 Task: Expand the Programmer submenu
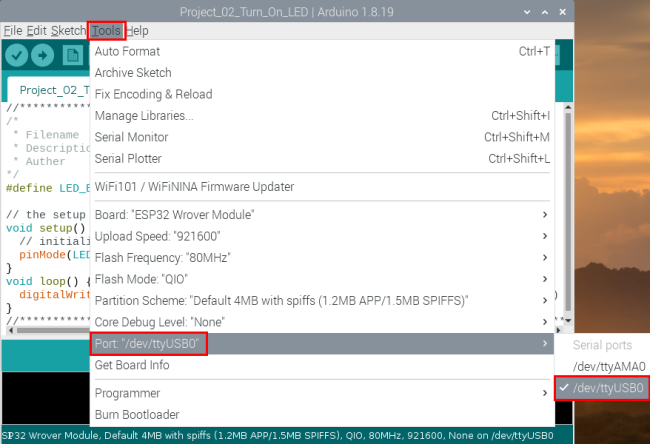coord(322,393)
